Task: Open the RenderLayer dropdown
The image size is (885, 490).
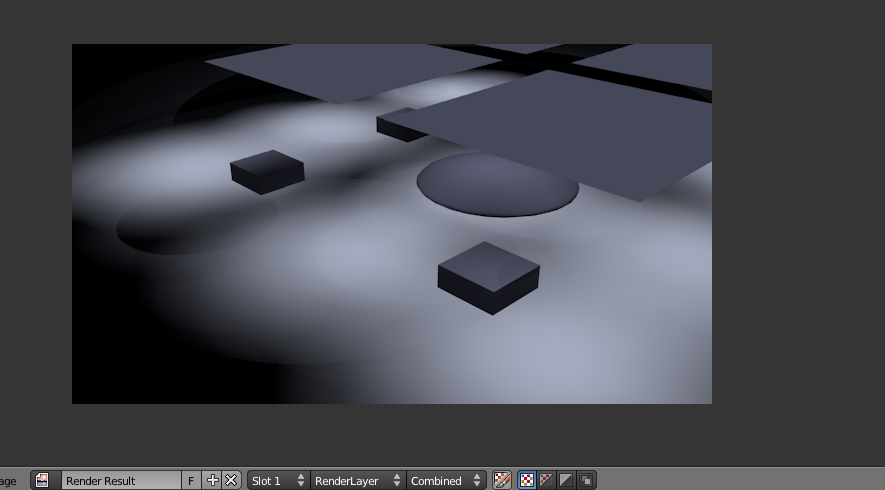Action: 358,480
